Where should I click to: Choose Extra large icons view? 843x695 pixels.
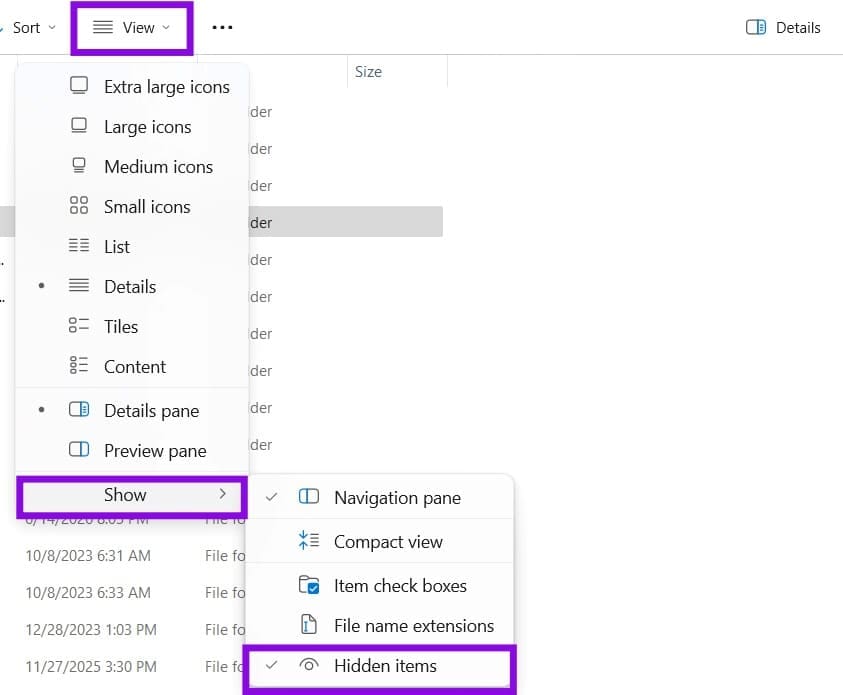pos(132,87)
